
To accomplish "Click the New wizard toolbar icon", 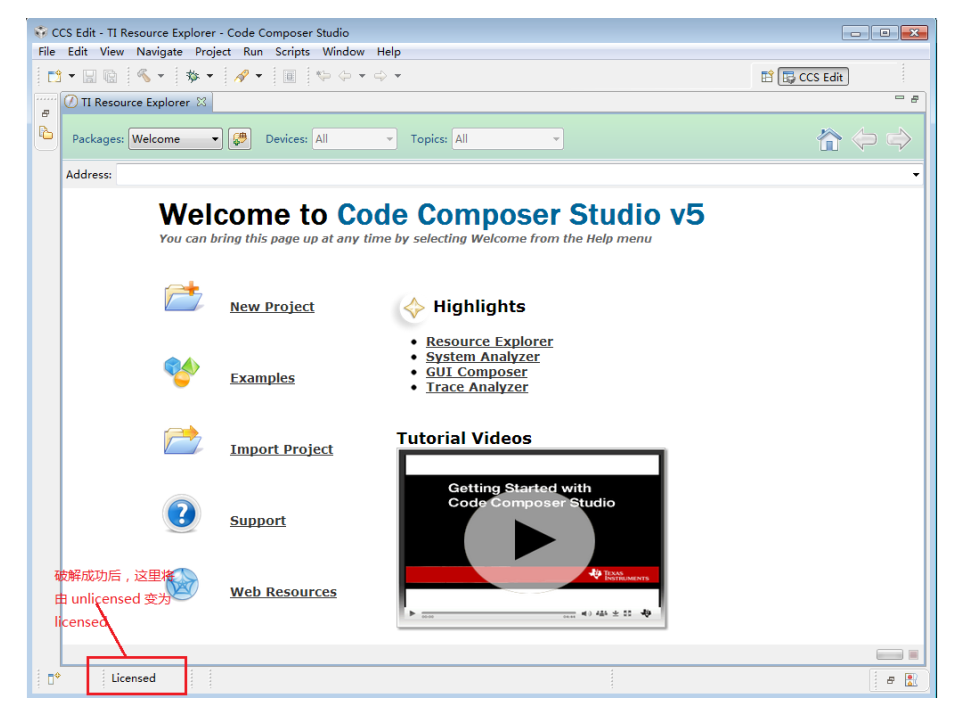I will tap(55, 76).
